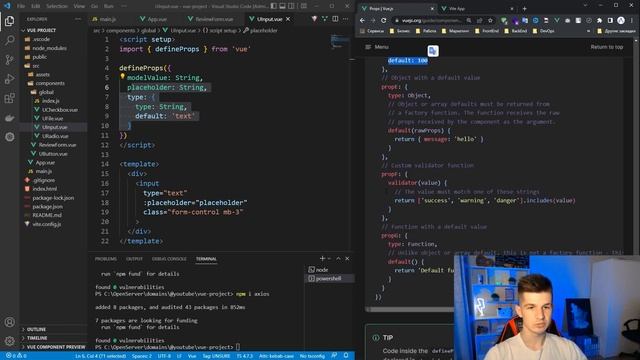Open the browser profile avatar

tap(621, 20)
